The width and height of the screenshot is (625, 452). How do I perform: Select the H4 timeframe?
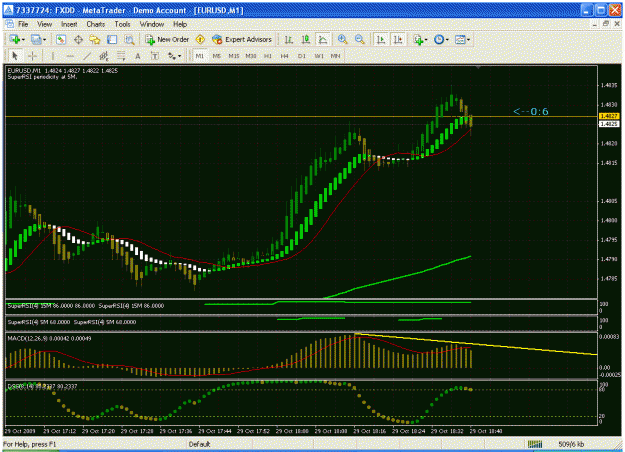(284, 56)
